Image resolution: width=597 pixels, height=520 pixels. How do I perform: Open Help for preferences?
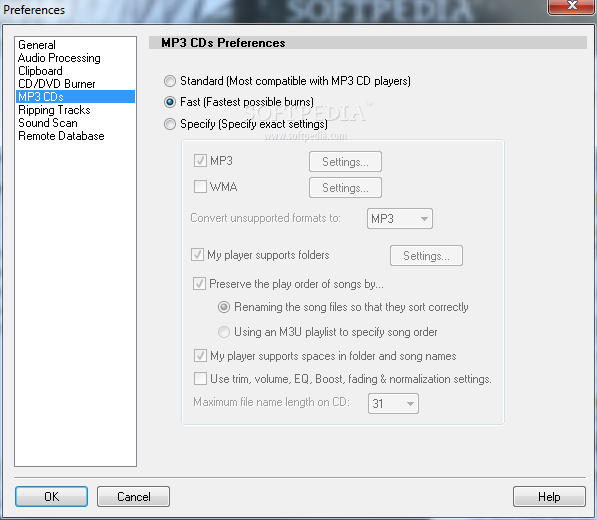click(549, 496)
